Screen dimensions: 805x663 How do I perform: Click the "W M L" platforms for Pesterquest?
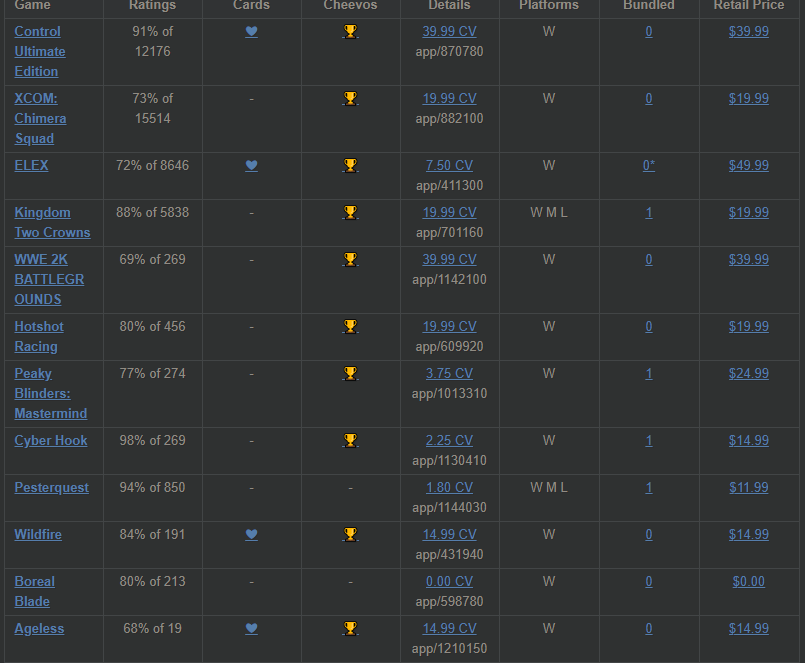coord(549,487)
